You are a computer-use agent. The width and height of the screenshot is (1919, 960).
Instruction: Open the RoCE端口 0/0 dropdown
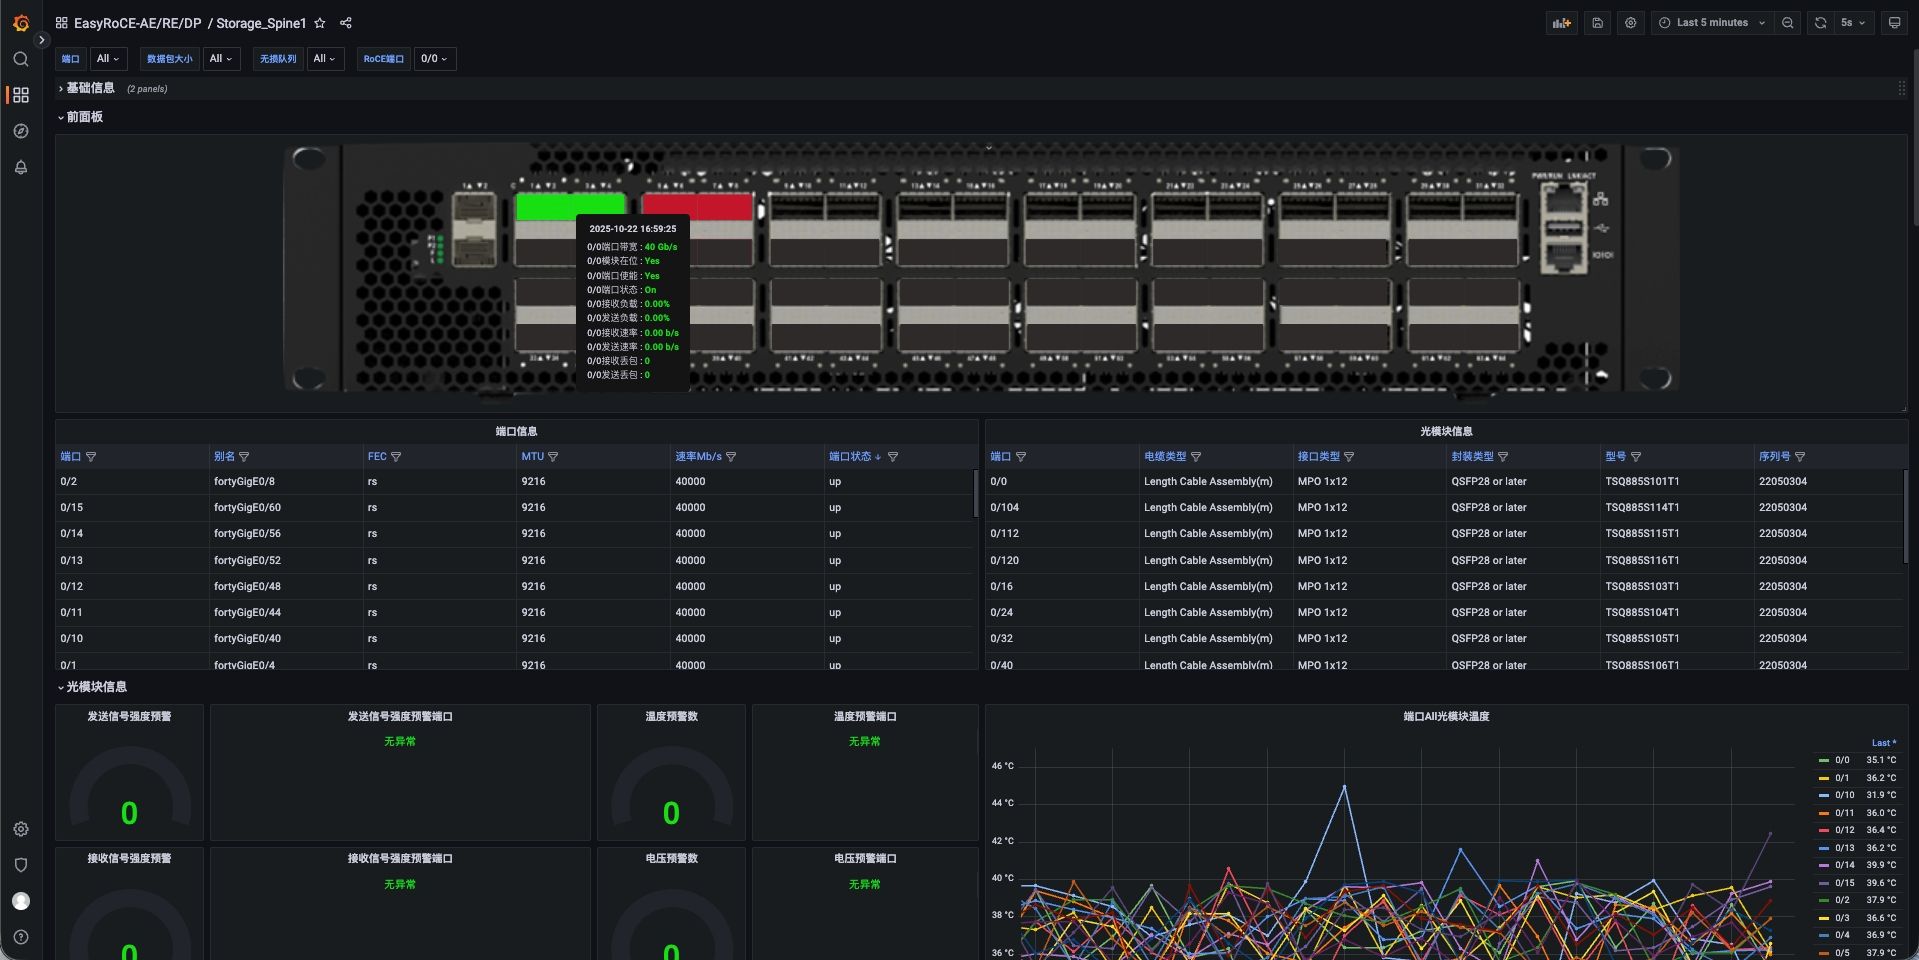pos(434,59)
